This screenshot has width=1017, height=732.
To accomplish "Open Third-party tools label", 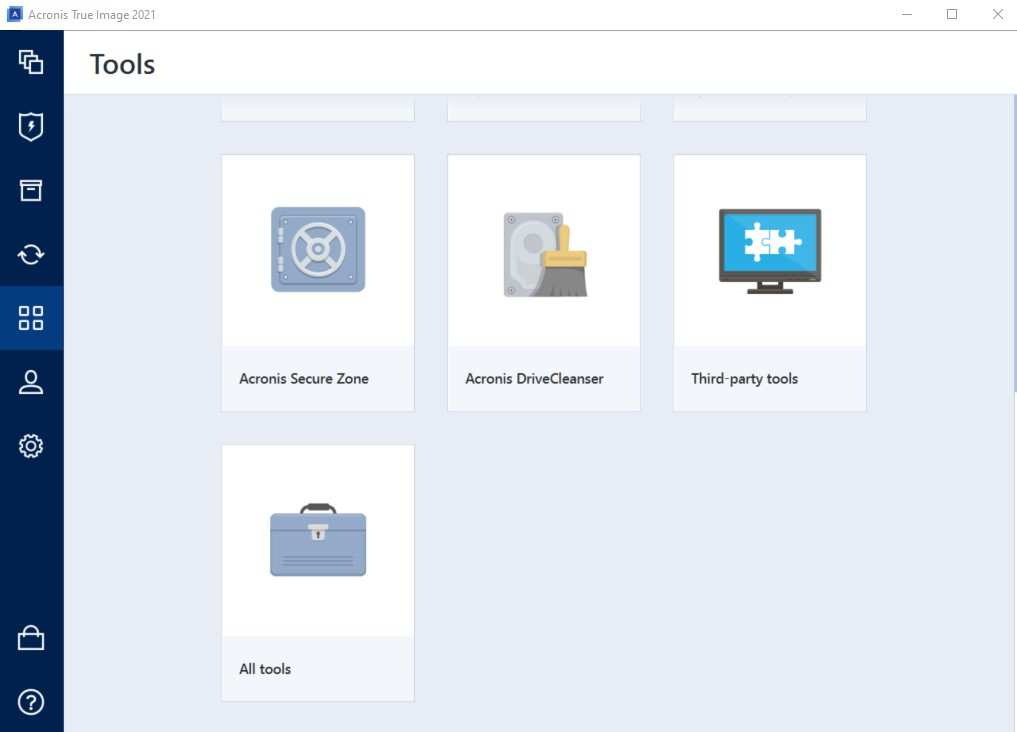I will (744, 379).
